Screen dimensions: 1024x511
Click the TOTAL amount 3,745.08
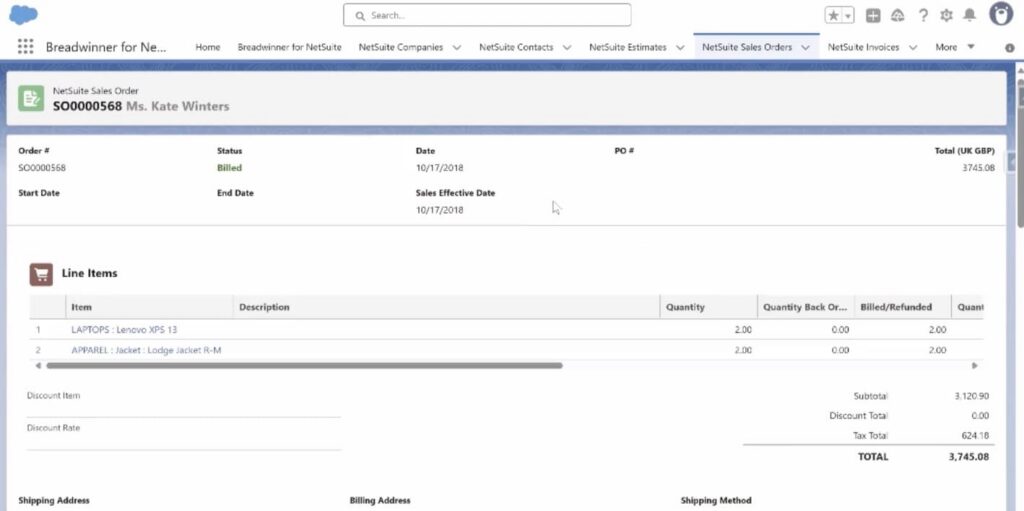(968, 457)
